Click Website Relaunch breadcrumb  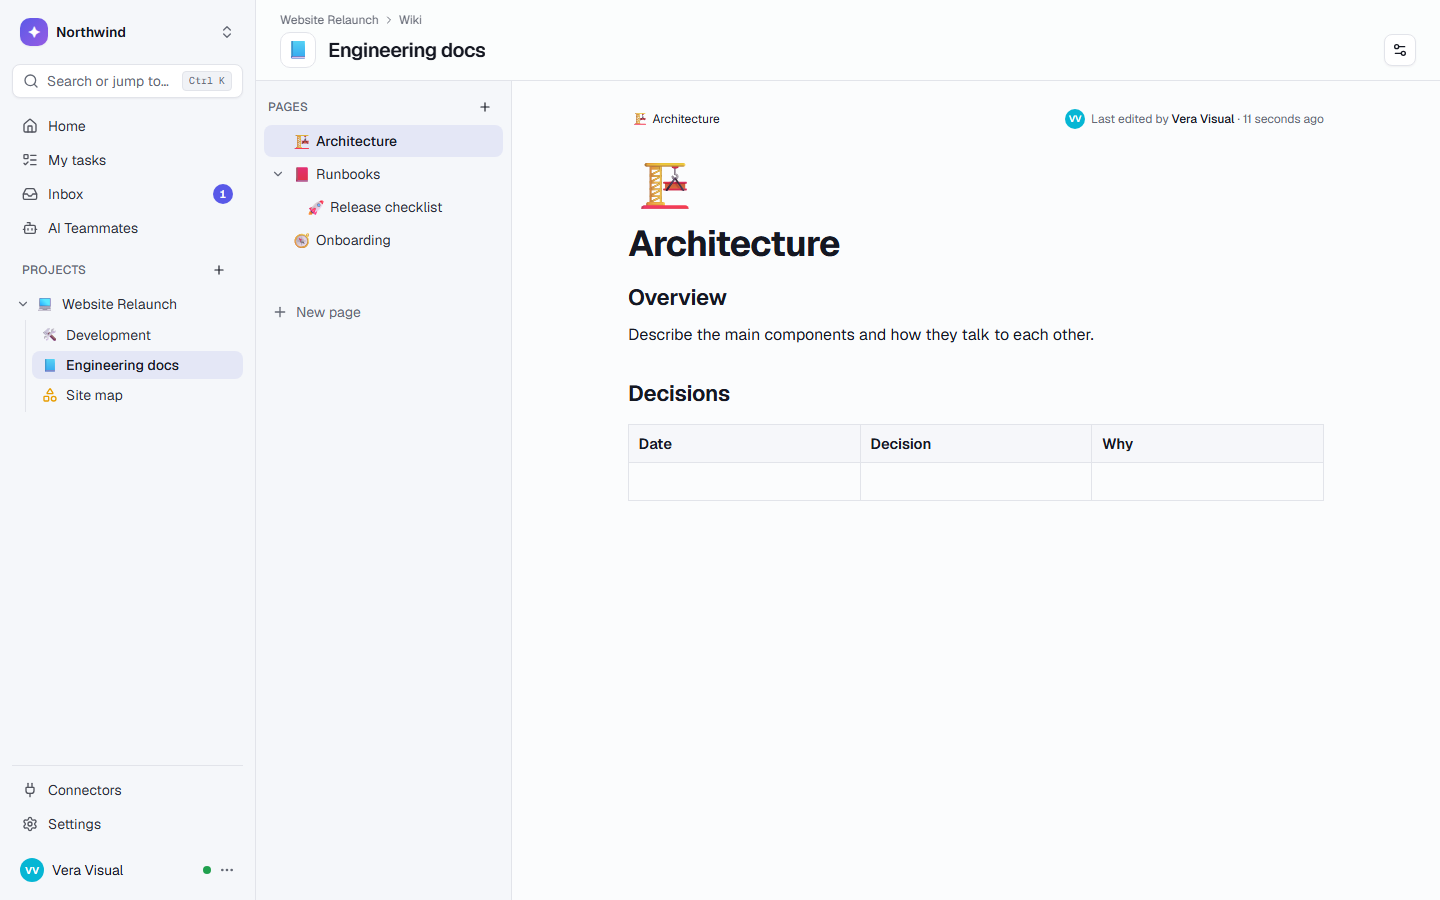pos(329,20)
